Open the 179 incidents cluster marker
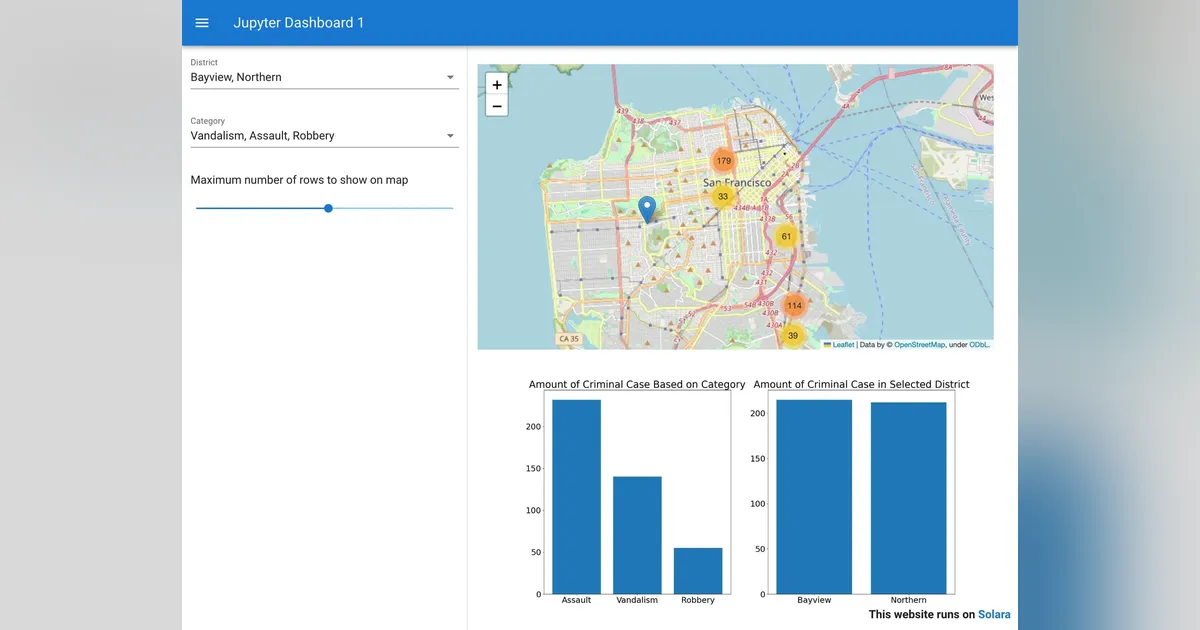Viewport: 1200px width, 630px height. click(x=724, y=161)
